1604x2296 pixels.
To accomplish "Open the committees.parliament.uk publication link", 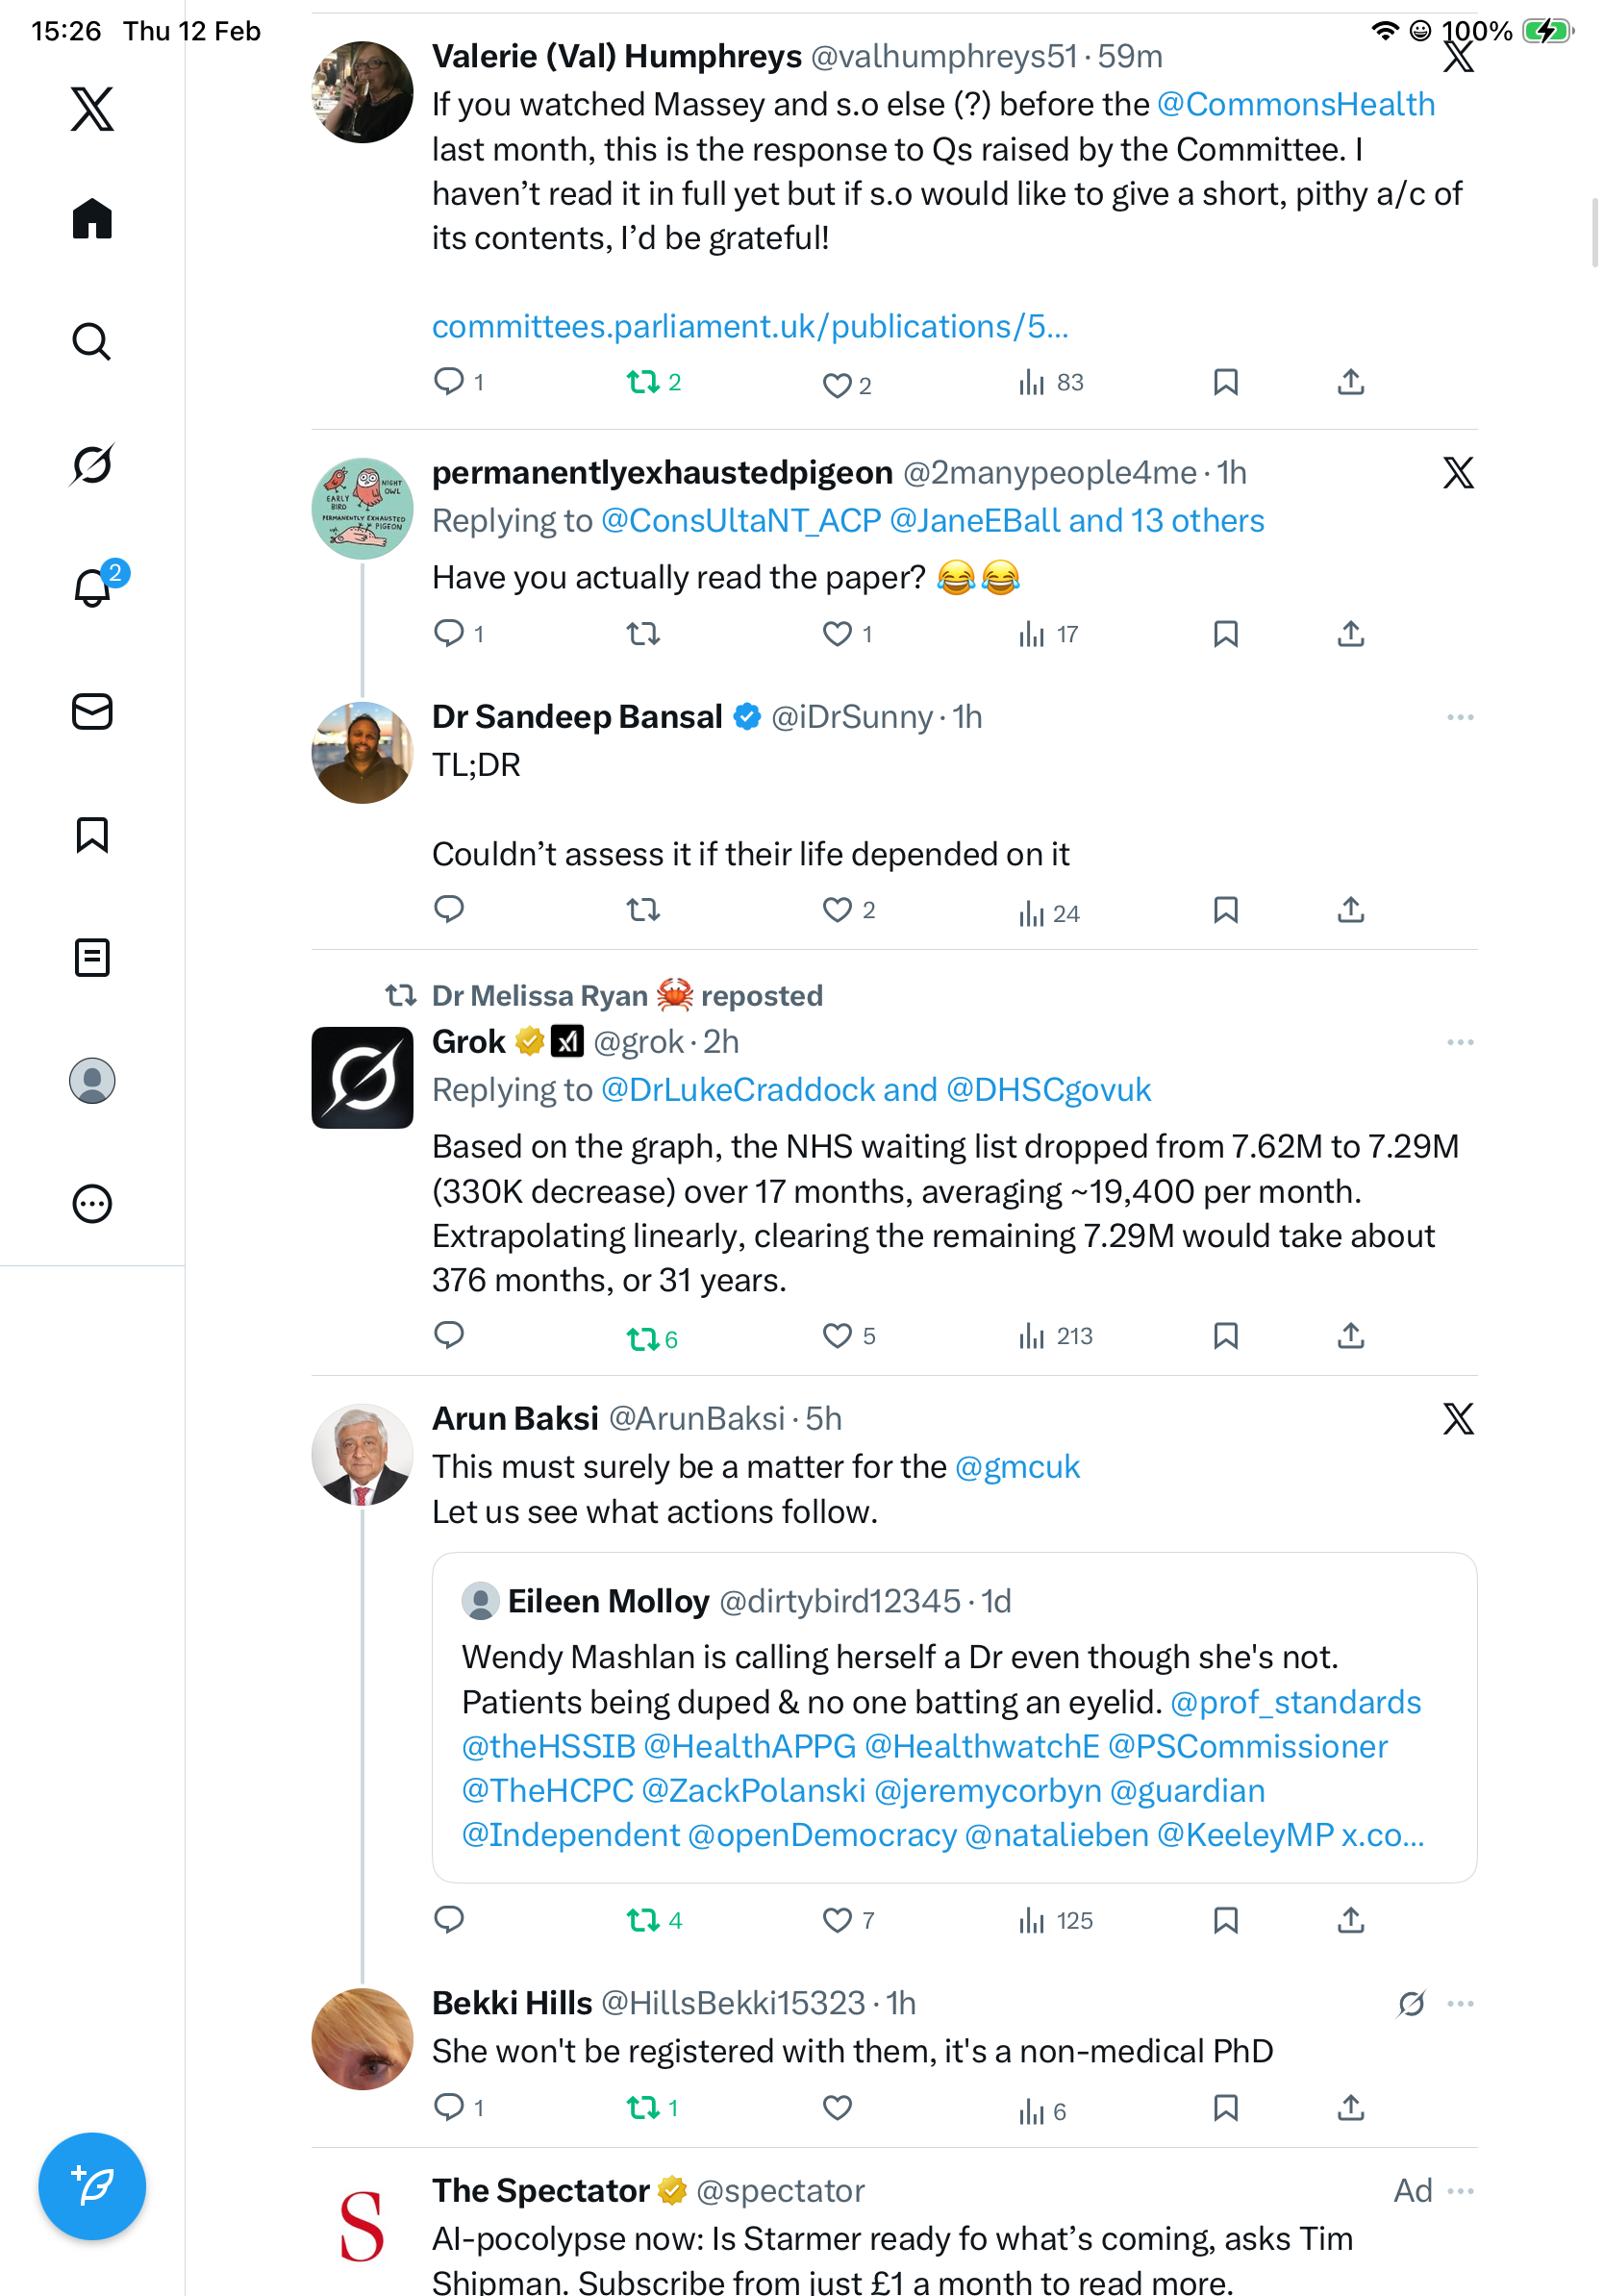I will [x=750, y=327].
